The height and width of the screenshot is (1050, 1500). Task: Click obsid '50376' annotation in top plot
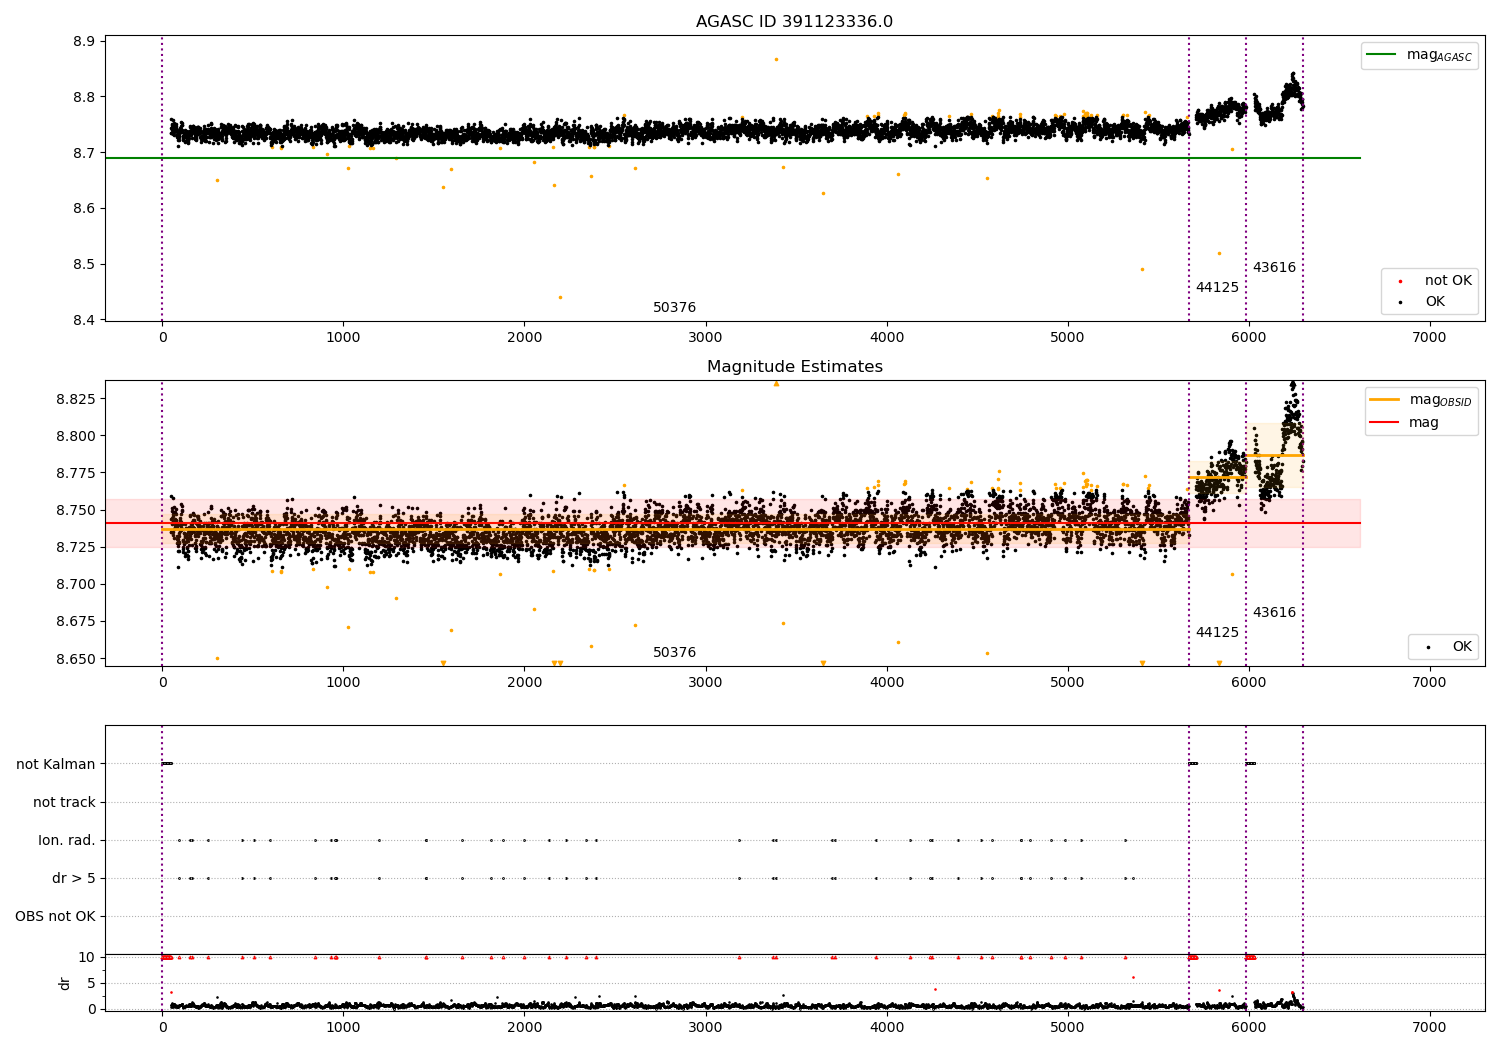[x=674, y=308]
